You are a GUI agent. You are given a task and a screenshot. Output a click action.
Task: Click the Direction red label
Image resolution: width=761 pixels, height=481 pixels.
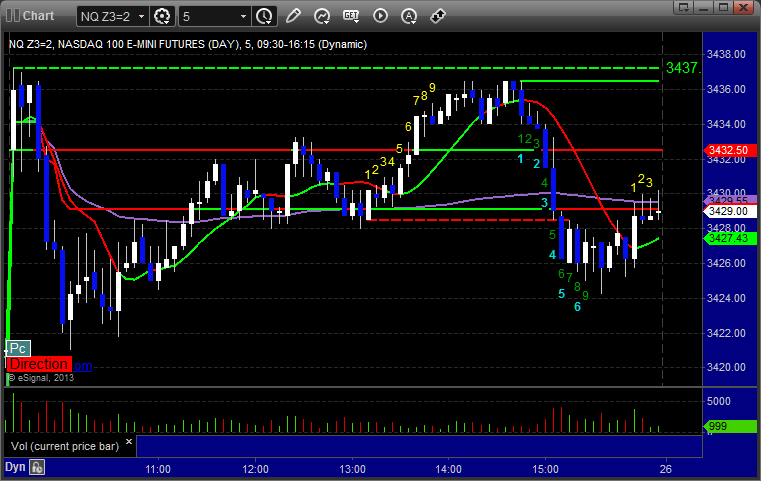[x=39, y=364]
